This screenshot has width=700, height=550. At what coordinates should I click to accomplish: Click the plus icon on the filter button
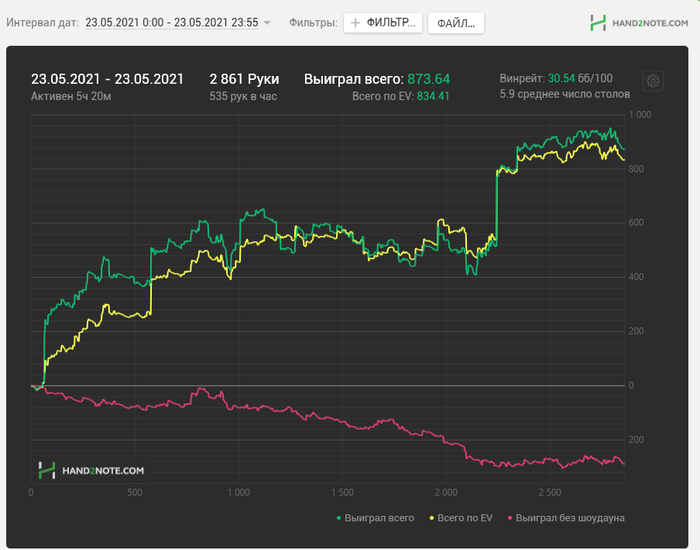[x=355, y=23]
